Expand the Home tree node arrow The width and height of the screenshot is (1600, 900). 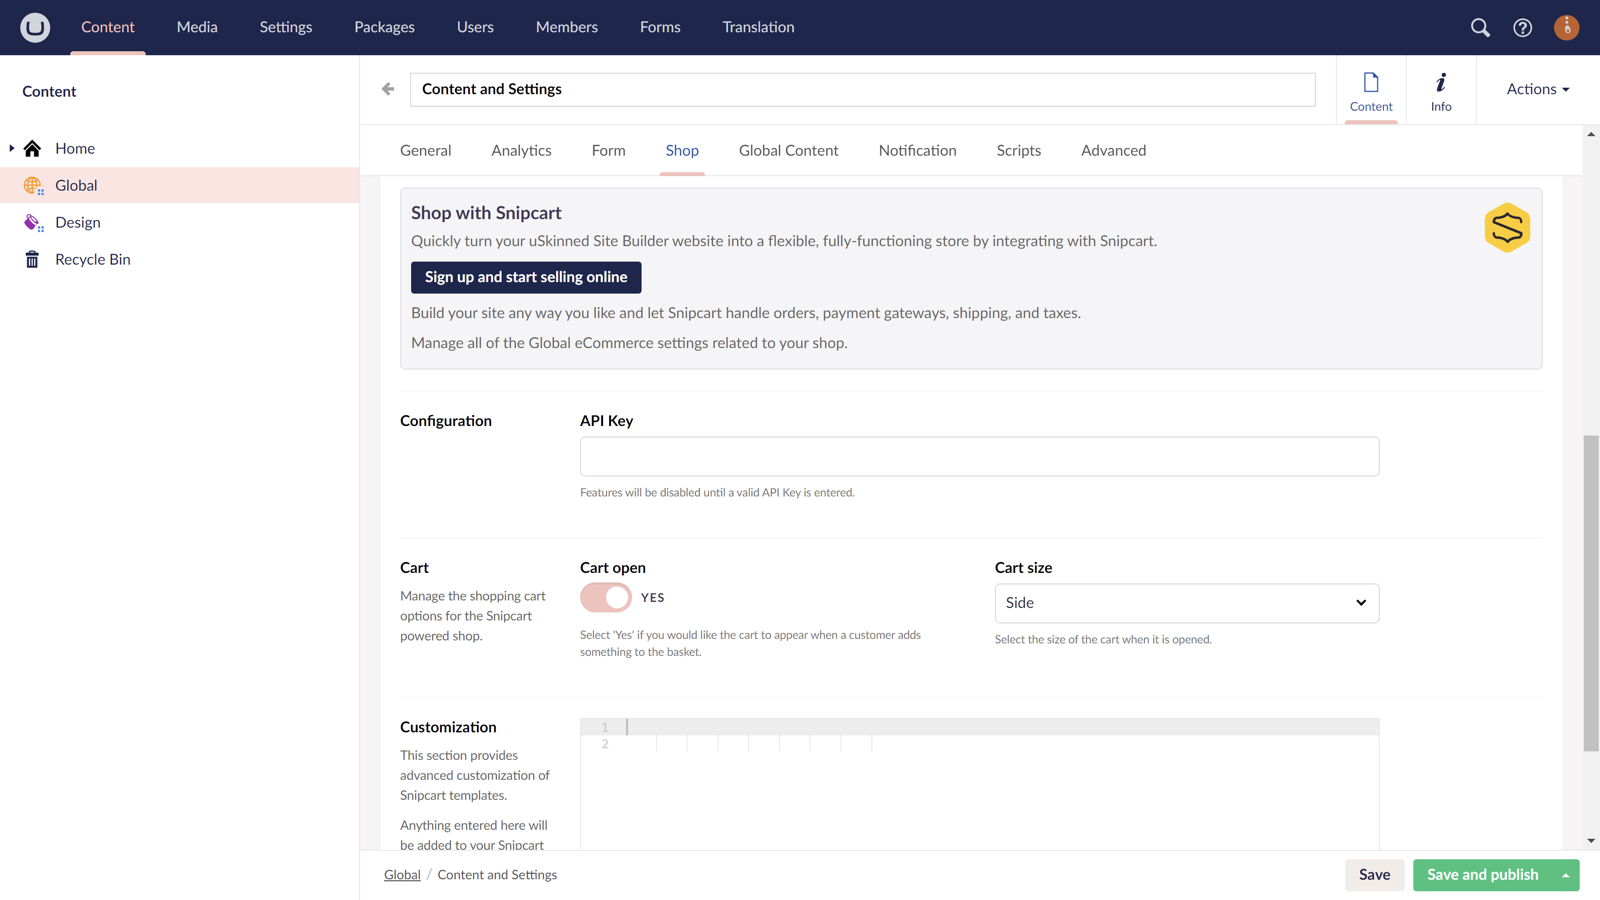pos(12,148)
